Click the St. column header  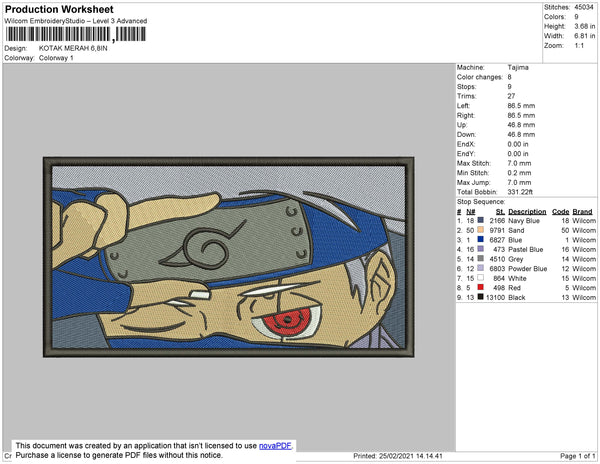500,212
